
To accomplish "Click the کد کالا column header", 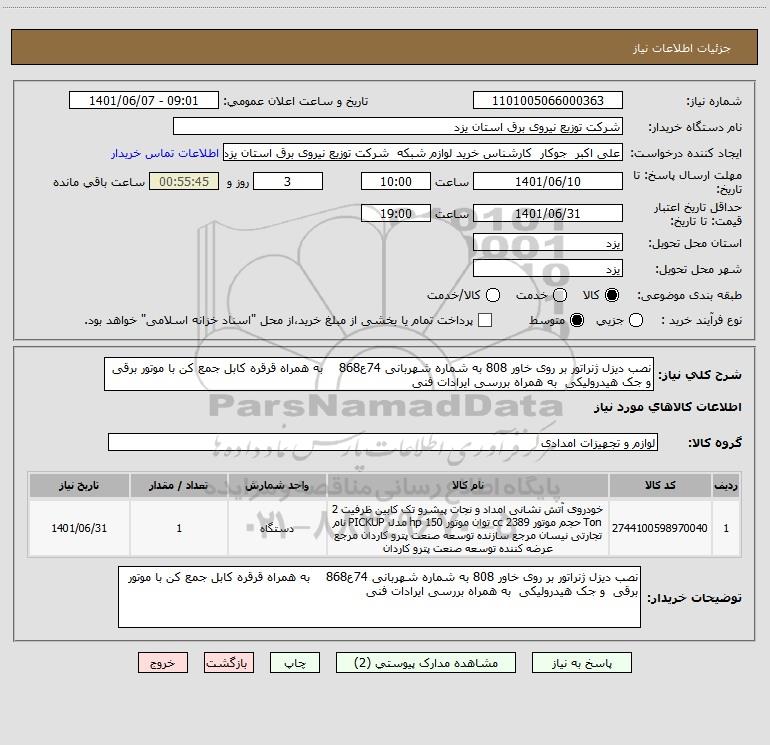I will click(660, 486).
